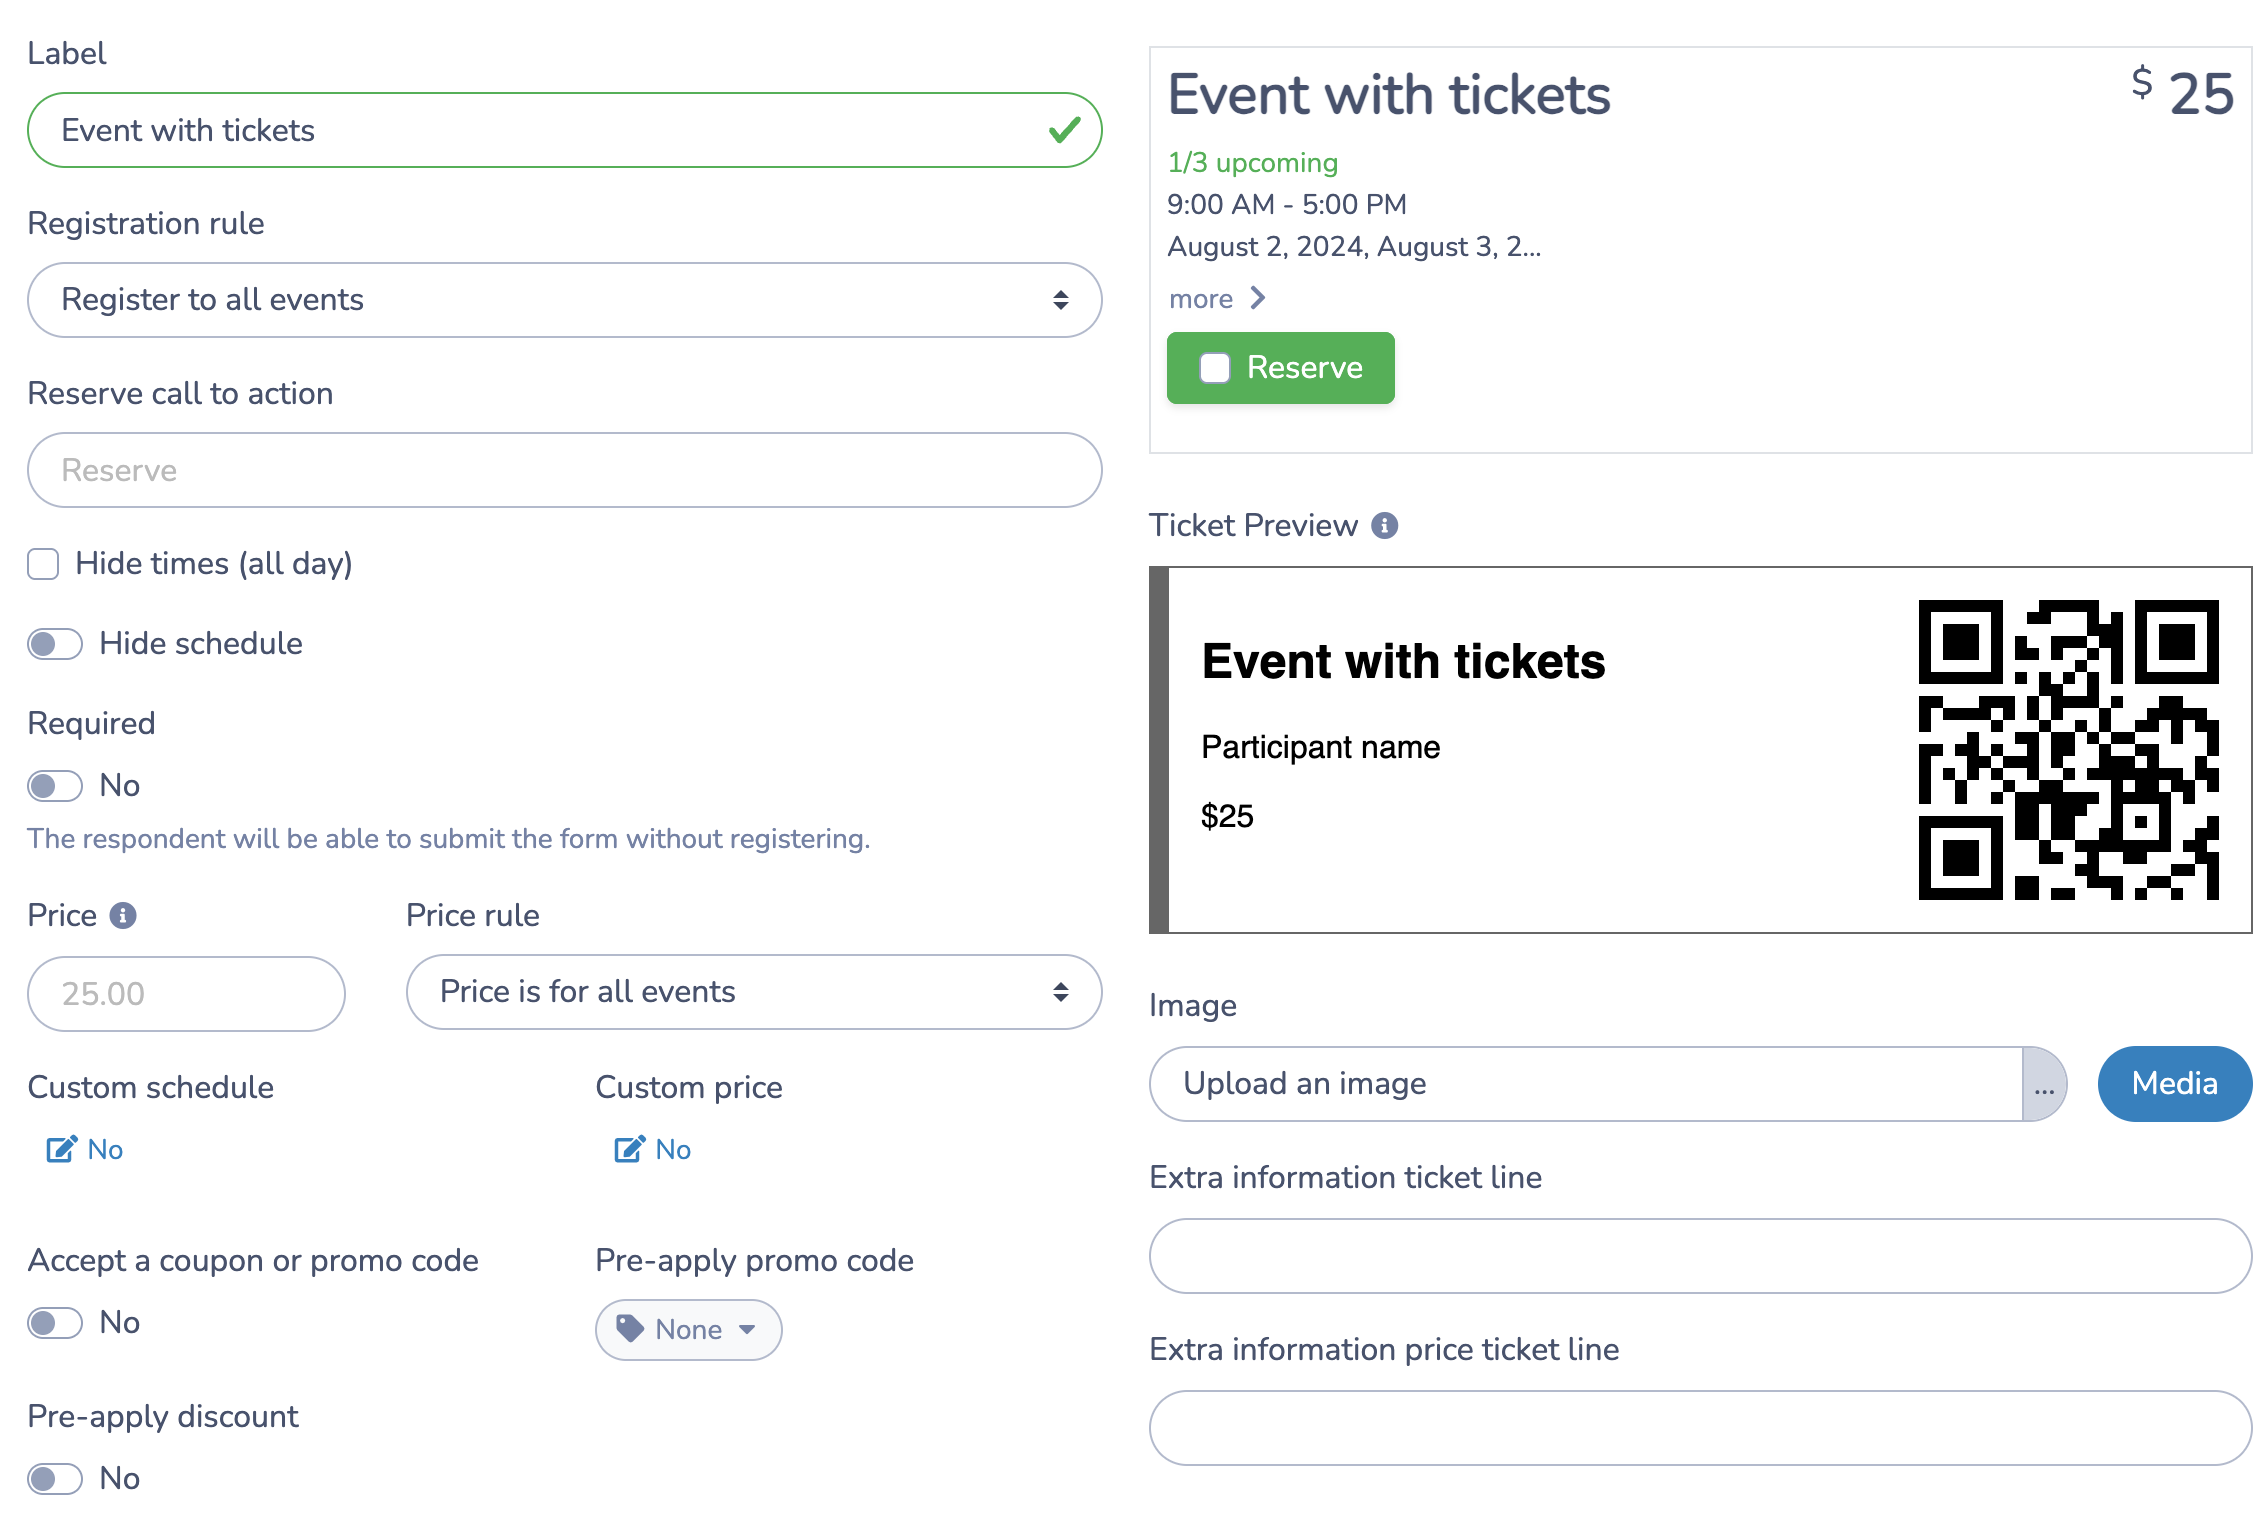Check the checkbox inside the Reserve button
The height and width of the screenshot is (1536, 2266).
pos(1215,368)
